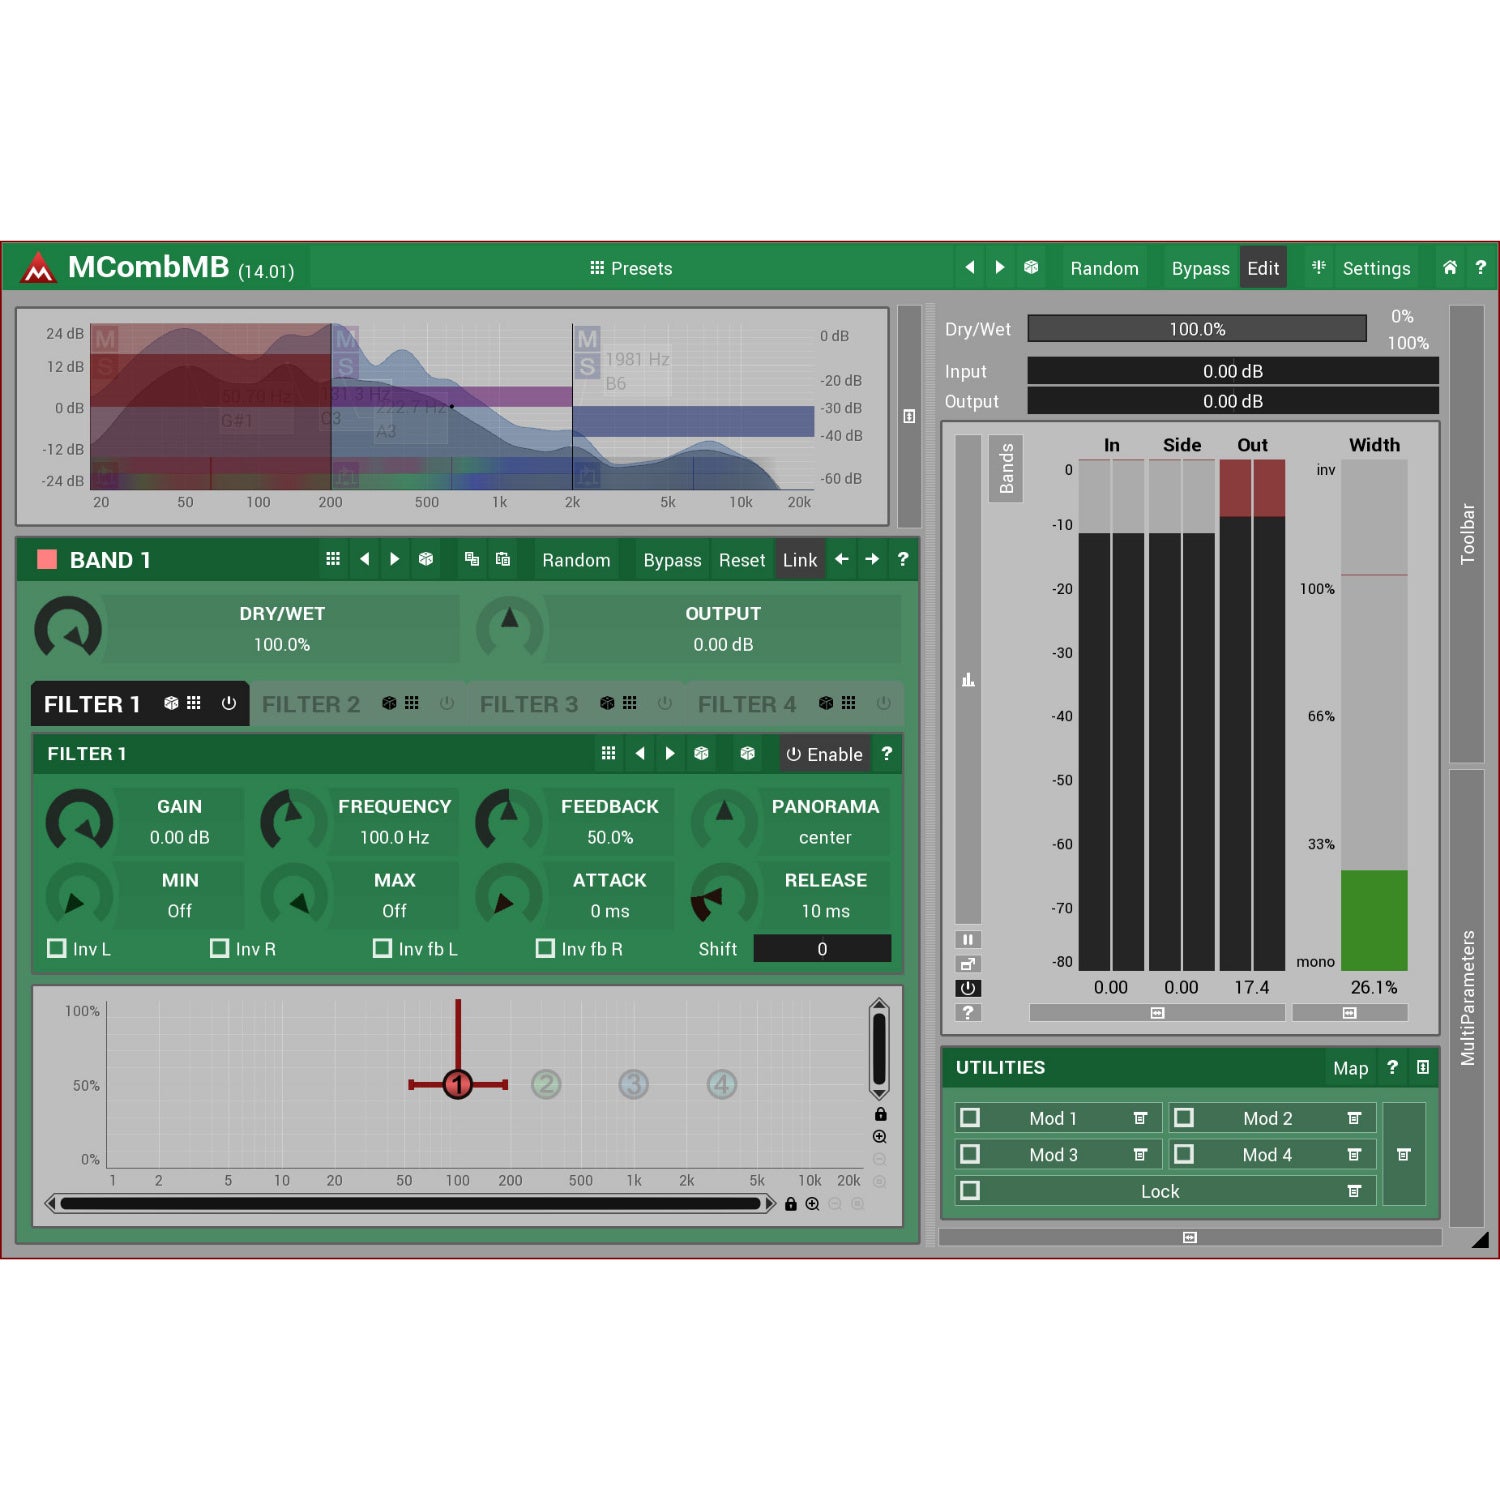Switch to Edit mode
The height and width of the screenshot is (1500, 1500).
point(1263,268)
